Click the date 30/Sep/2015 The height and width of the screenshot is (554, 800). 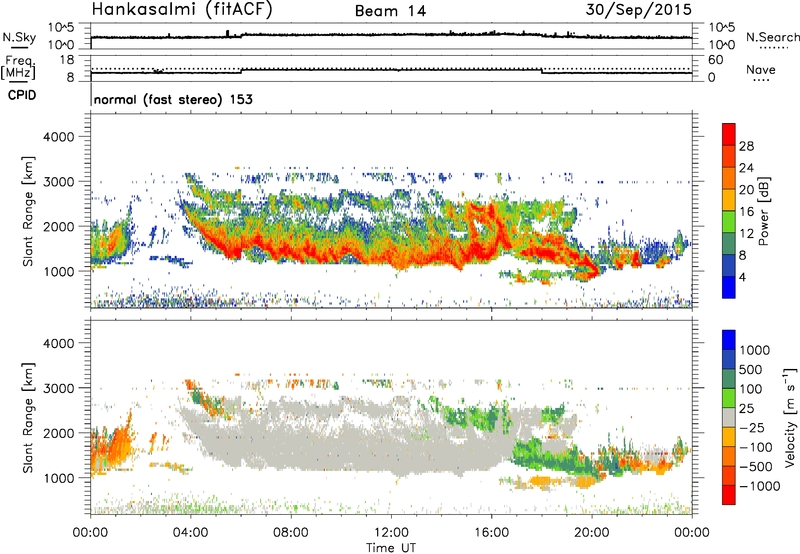638,9
